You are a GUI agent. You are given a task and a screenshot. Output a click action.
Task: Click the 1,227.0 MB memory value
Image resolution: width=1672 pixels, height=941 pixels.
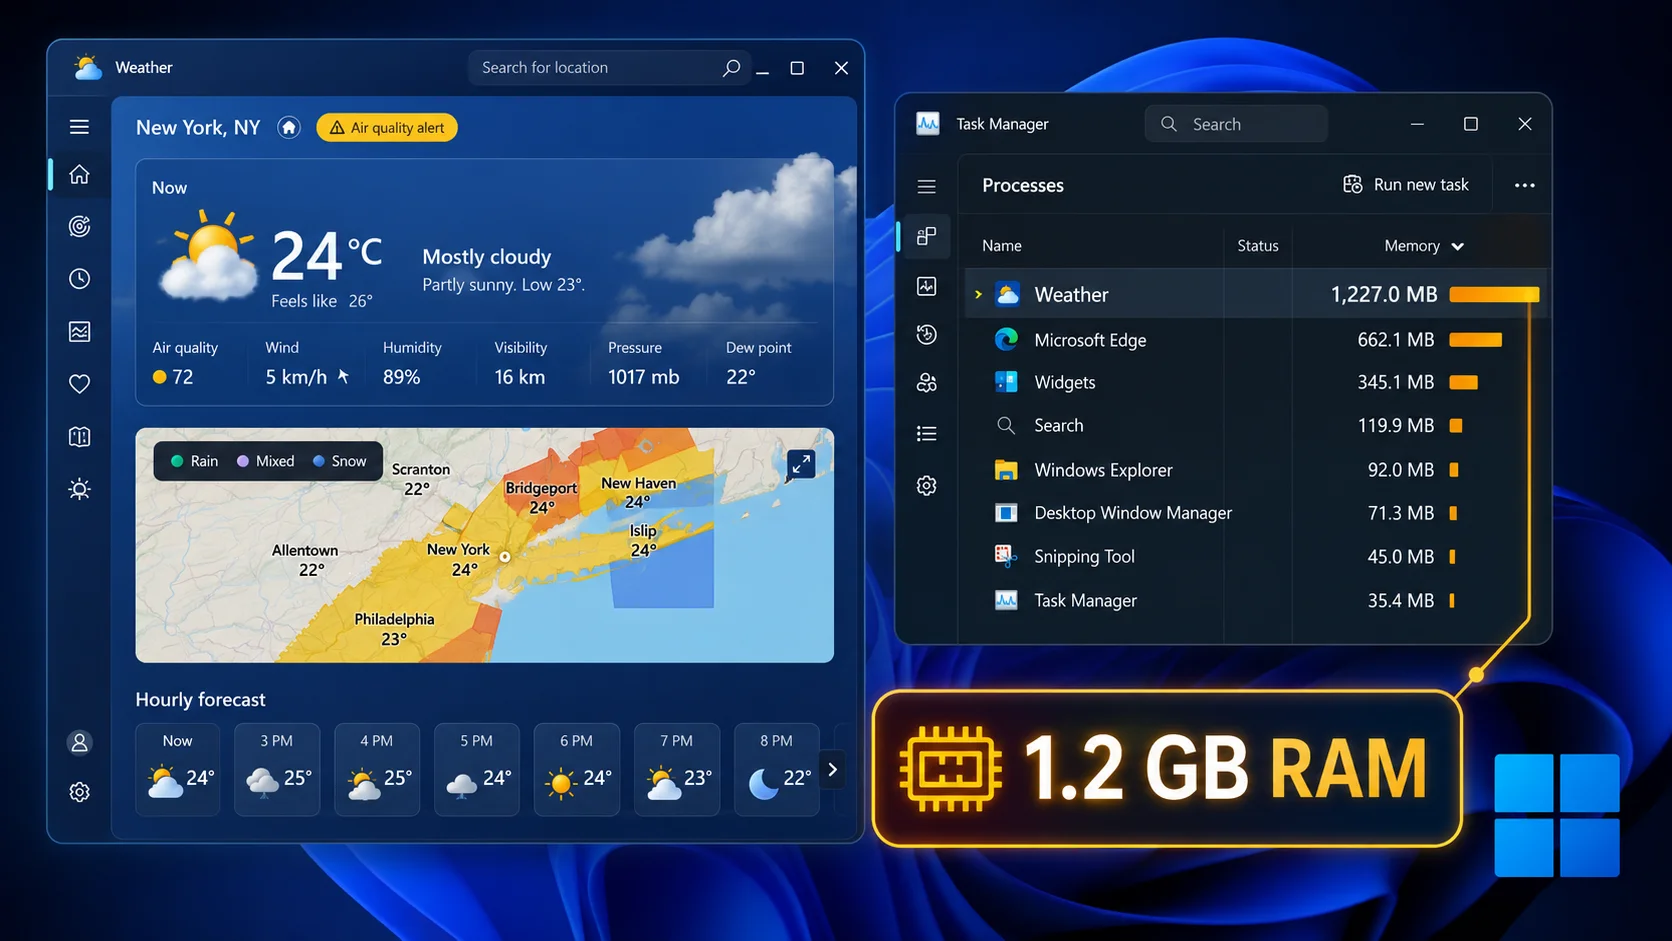coord(1384,294)
